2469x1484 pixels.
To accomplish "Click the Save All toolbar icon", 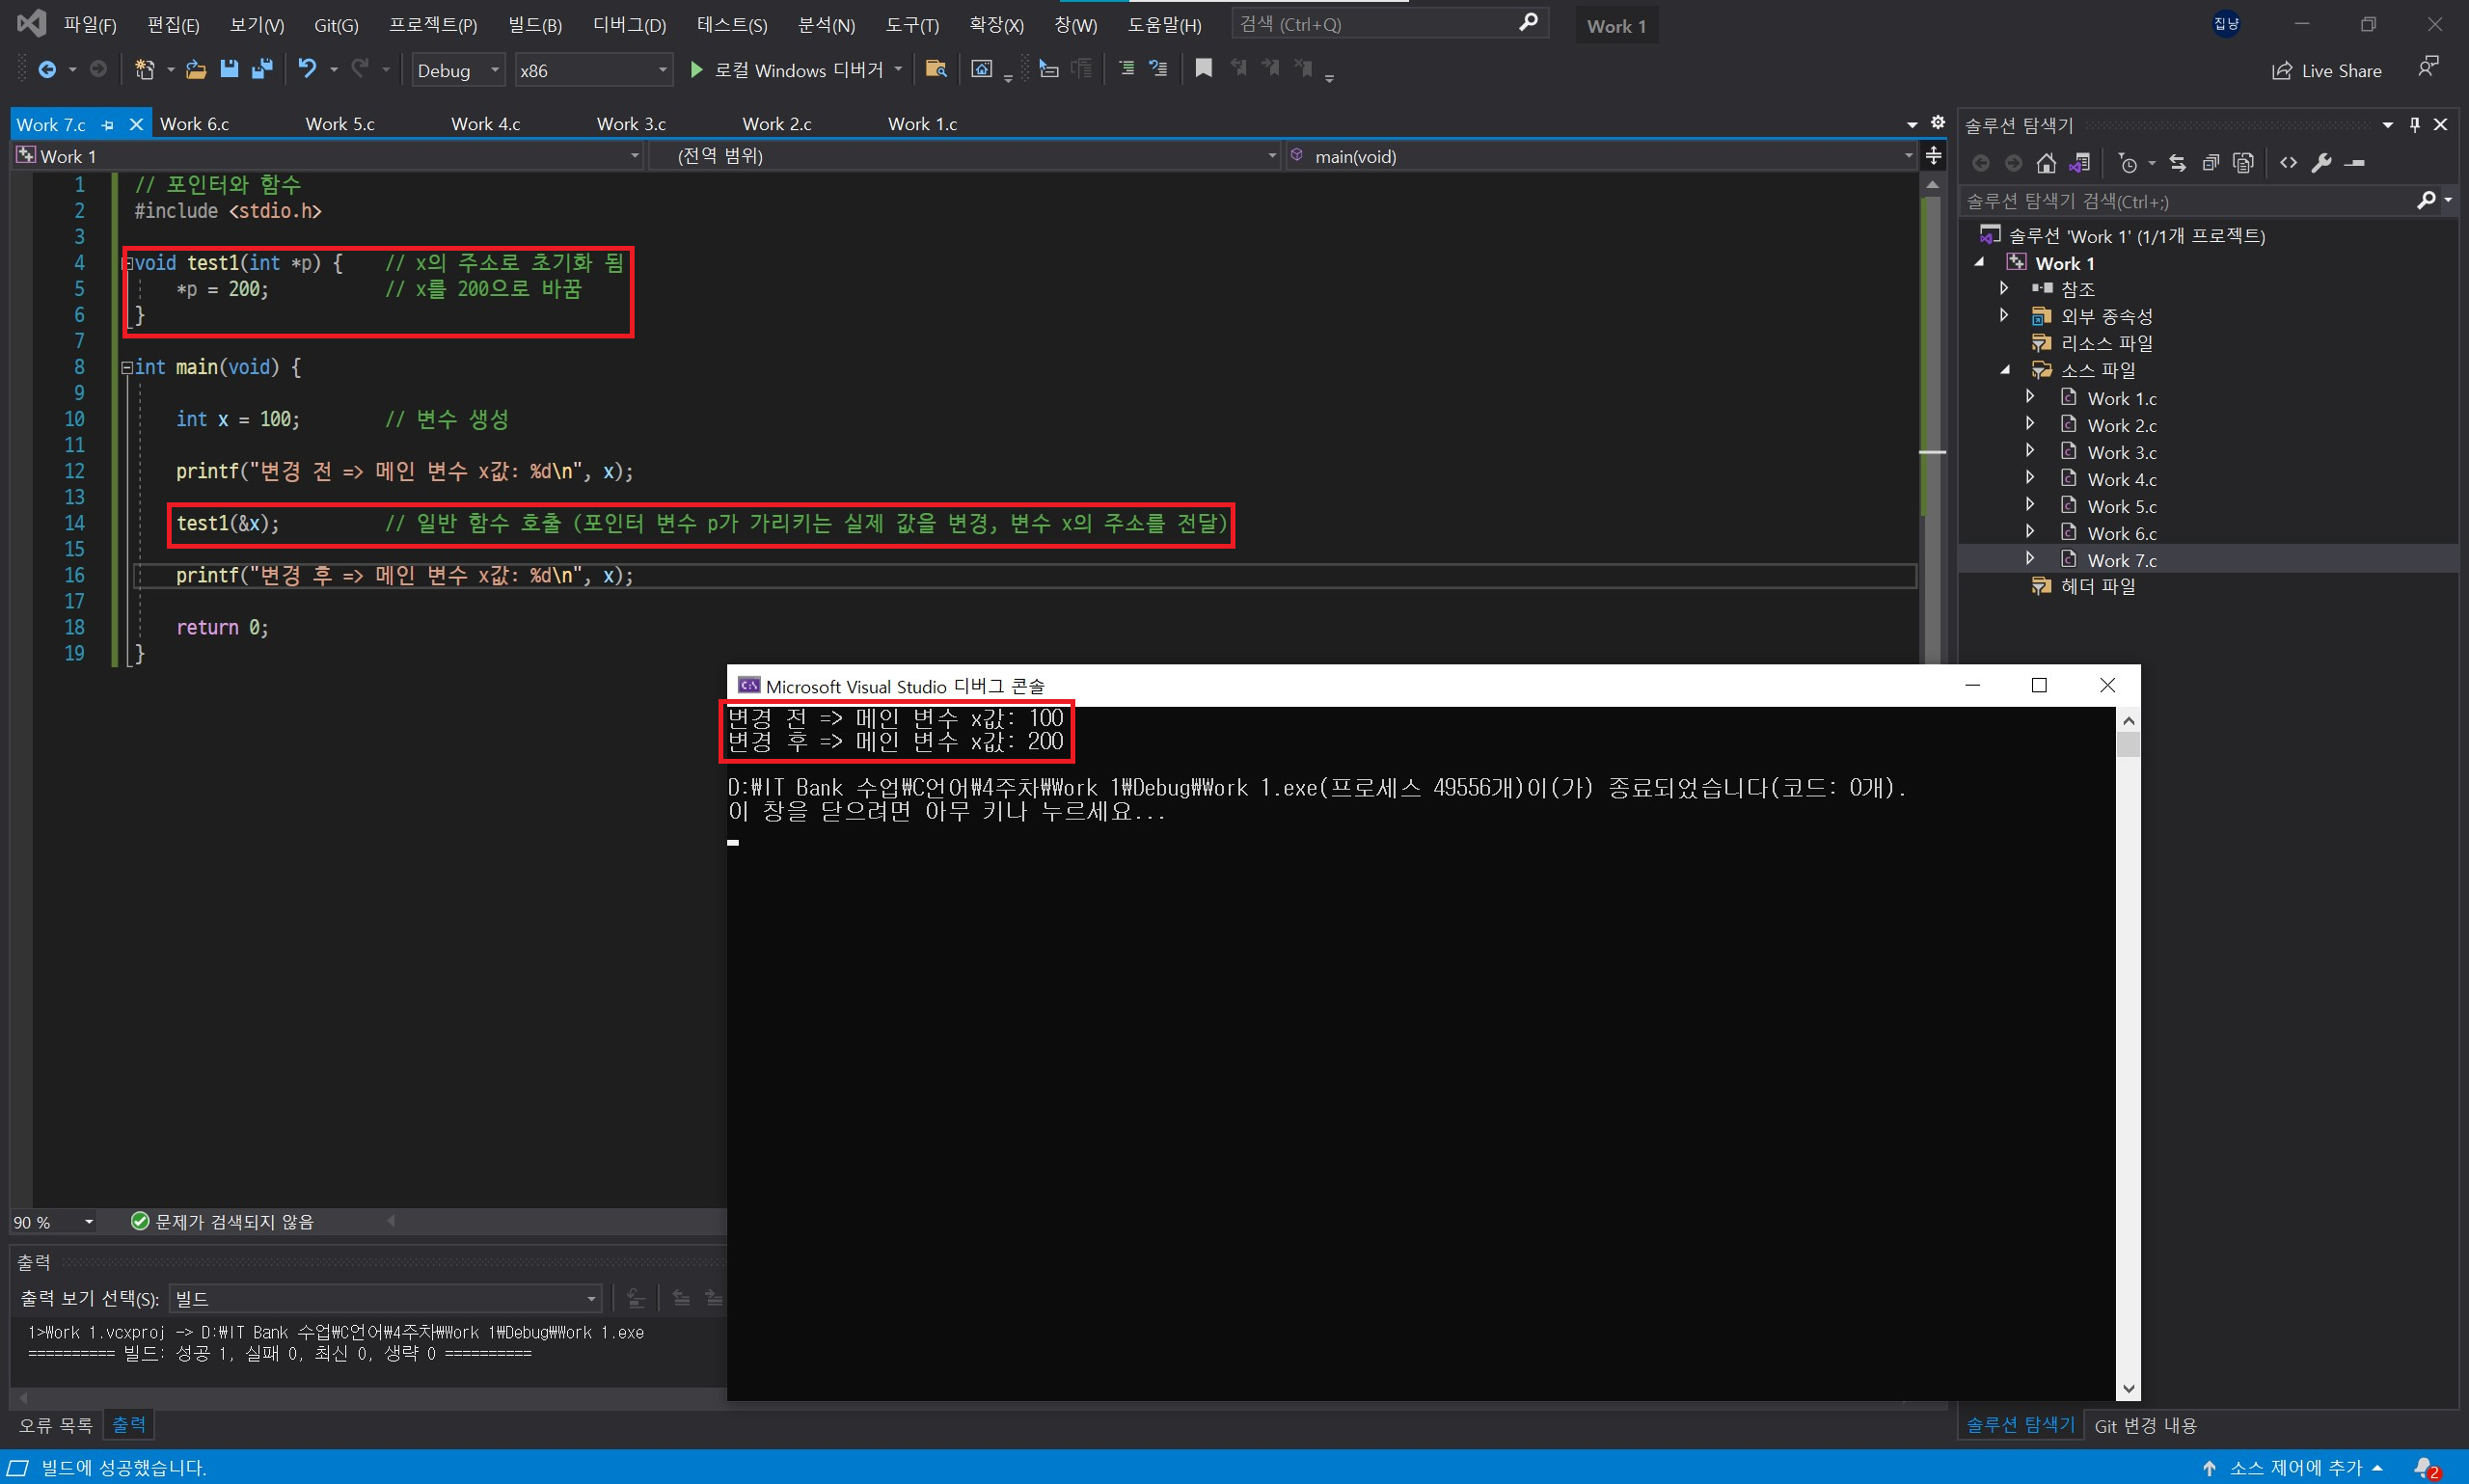I will point(262,69).
